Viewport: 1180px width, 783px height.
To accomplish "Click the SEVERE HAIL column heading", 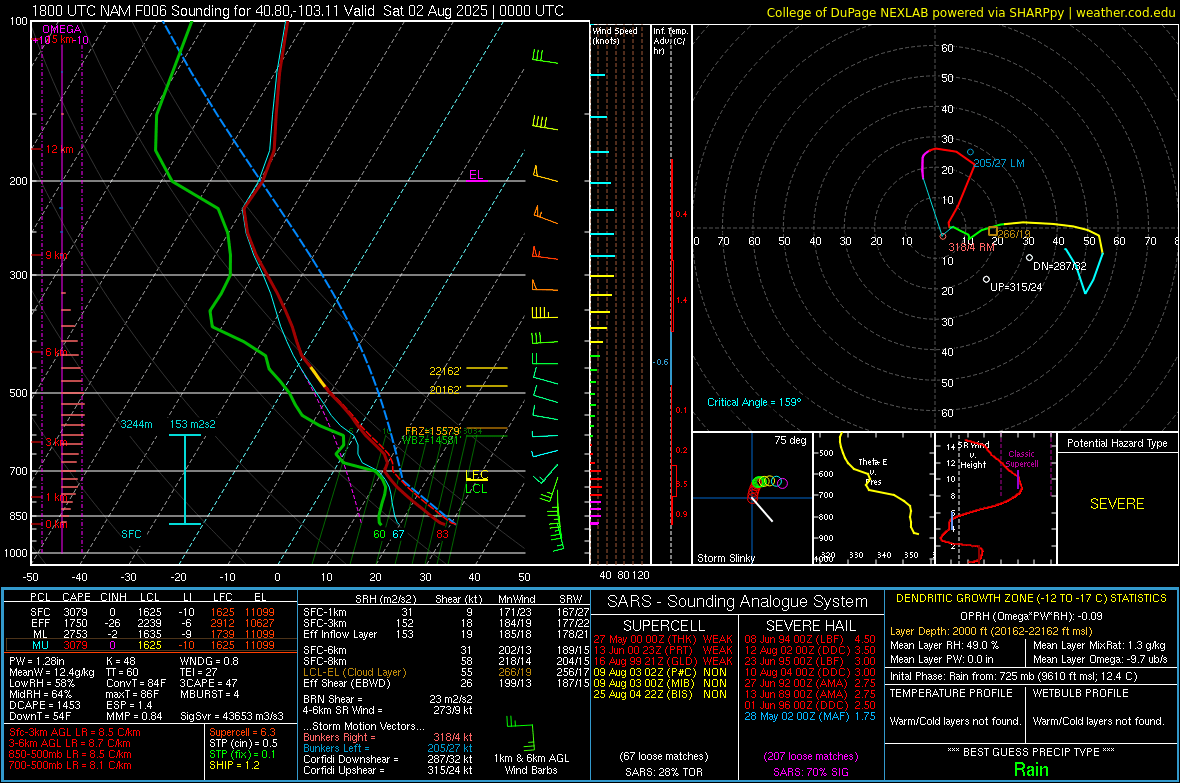I will point(810,626).
